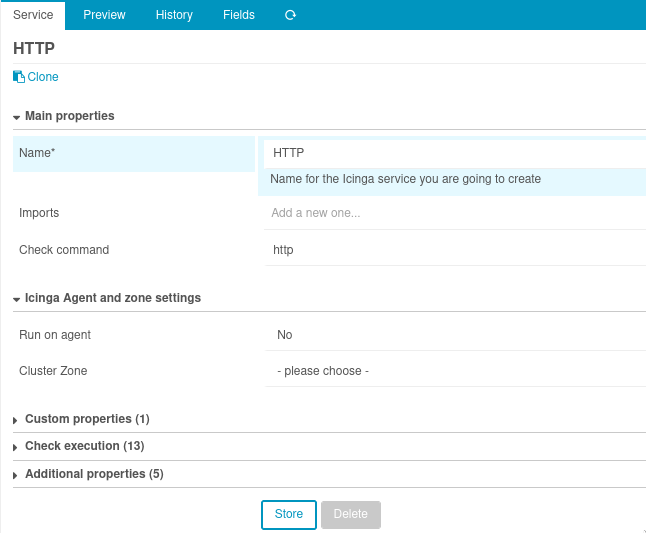Screen dimensions: 646x533
Task: Click the Clone link
Action: click(42, 77)
